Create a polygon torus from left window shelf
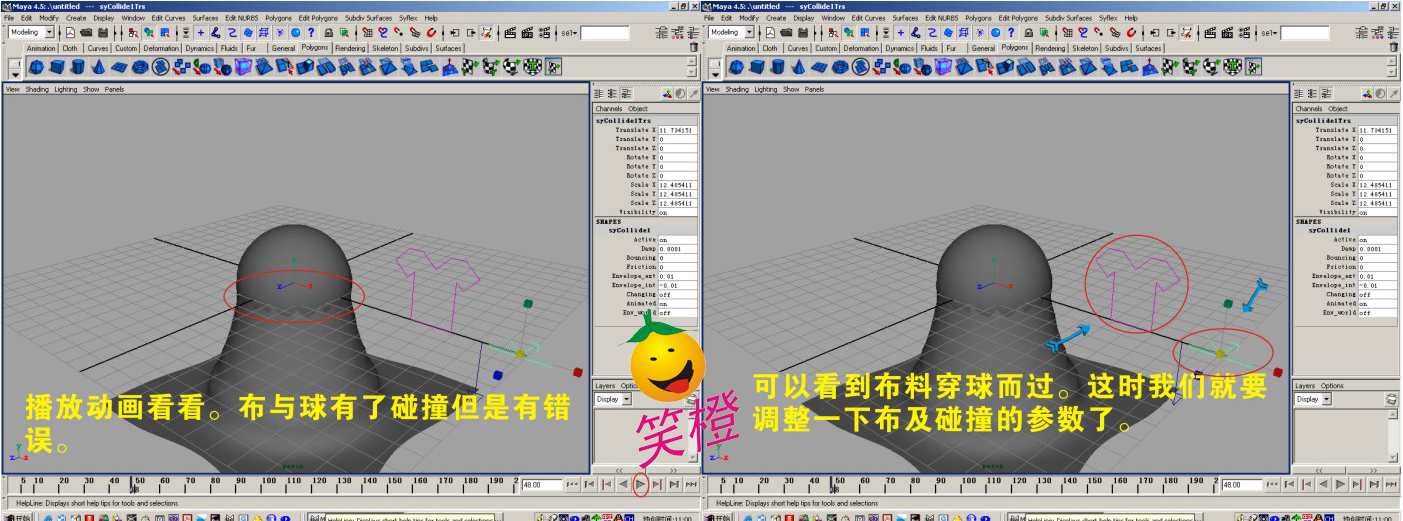 139,68
